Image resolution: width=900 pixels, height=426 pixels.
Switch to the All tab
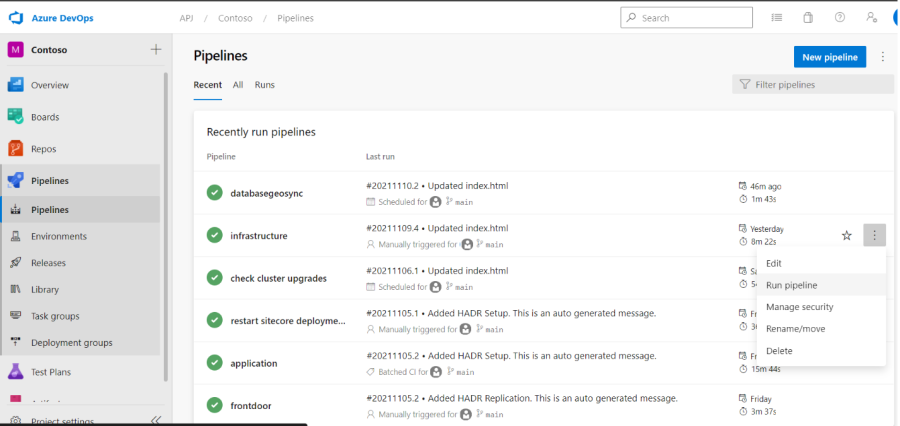pos(238,85)
